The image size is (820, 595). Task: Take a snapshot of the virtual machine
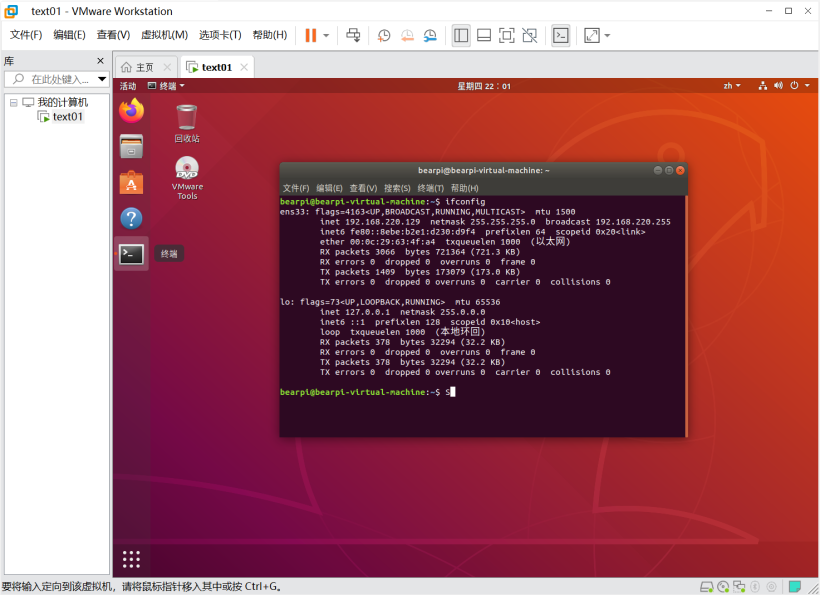pyautogui.click(x=384, y=35)
